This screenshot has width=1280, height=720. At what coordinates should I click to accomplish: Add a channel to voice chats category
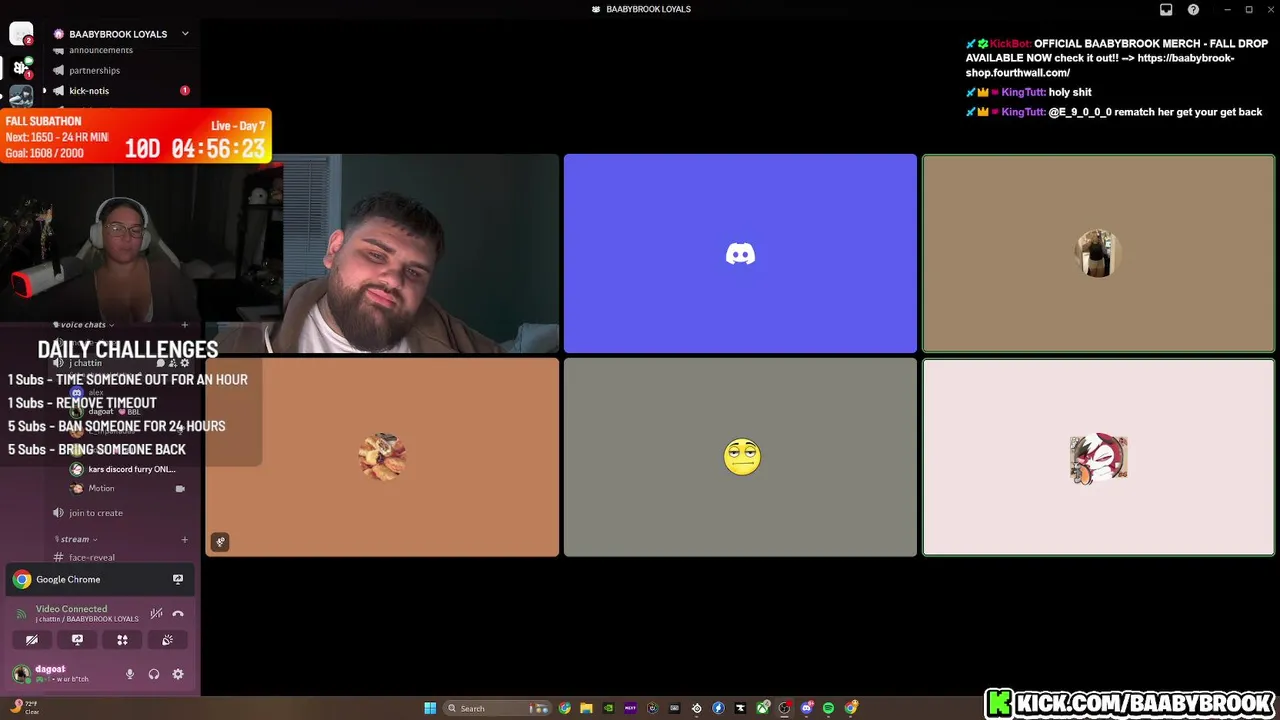pos(184,325)
